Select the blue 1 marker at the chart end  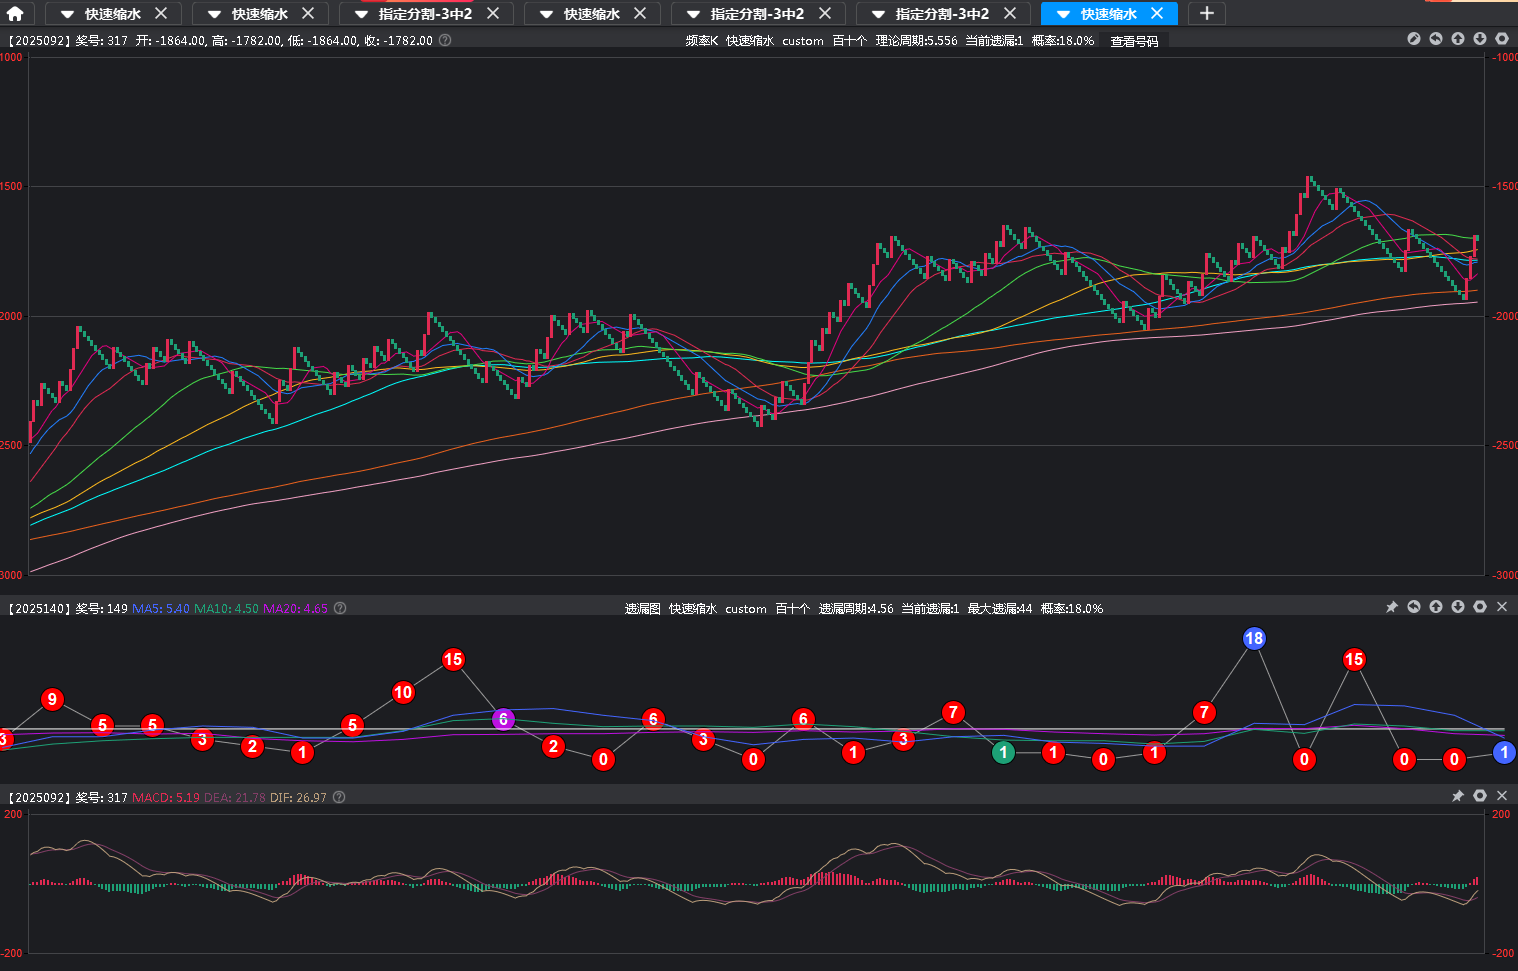point(1504,752)
